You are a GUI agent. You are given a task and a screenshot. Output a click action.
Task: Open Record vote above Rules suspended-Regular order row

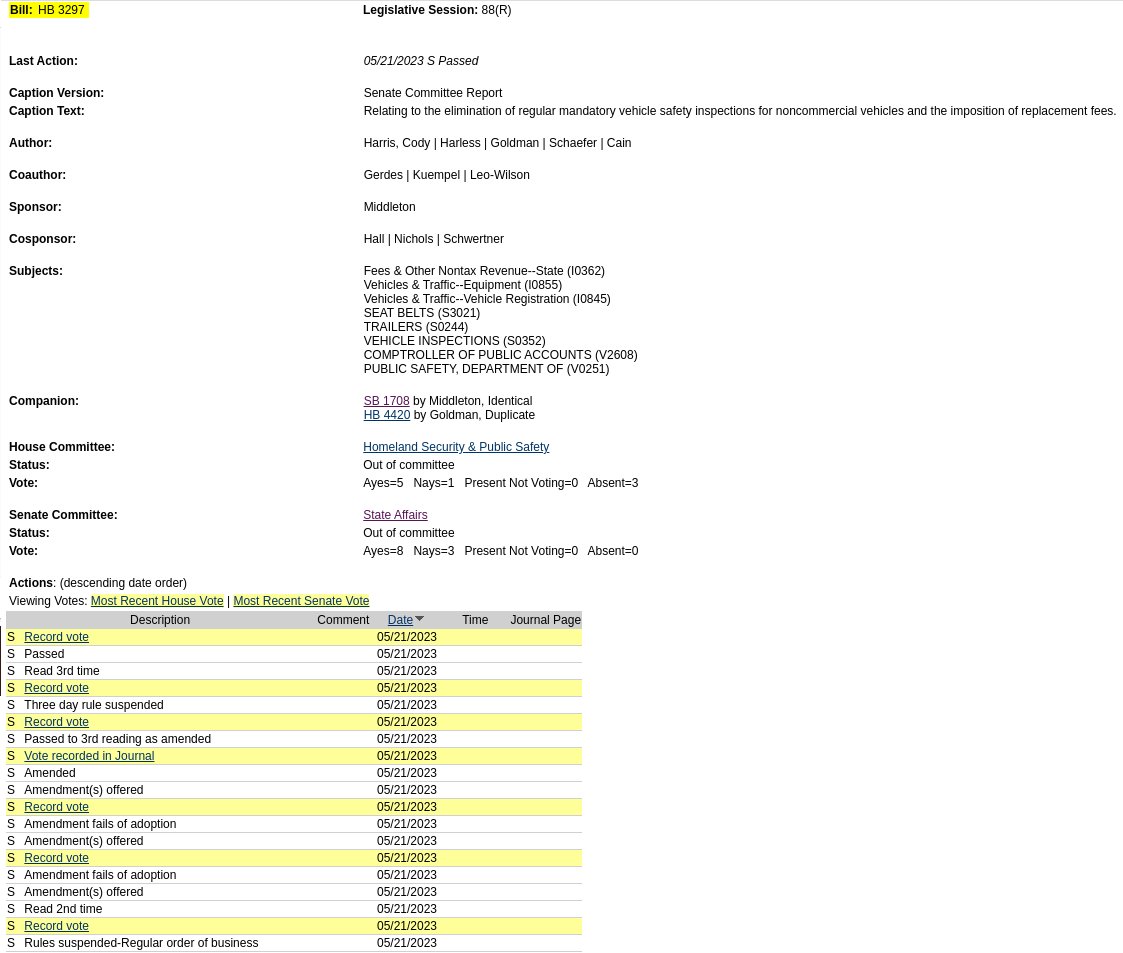tap(56, 926)
